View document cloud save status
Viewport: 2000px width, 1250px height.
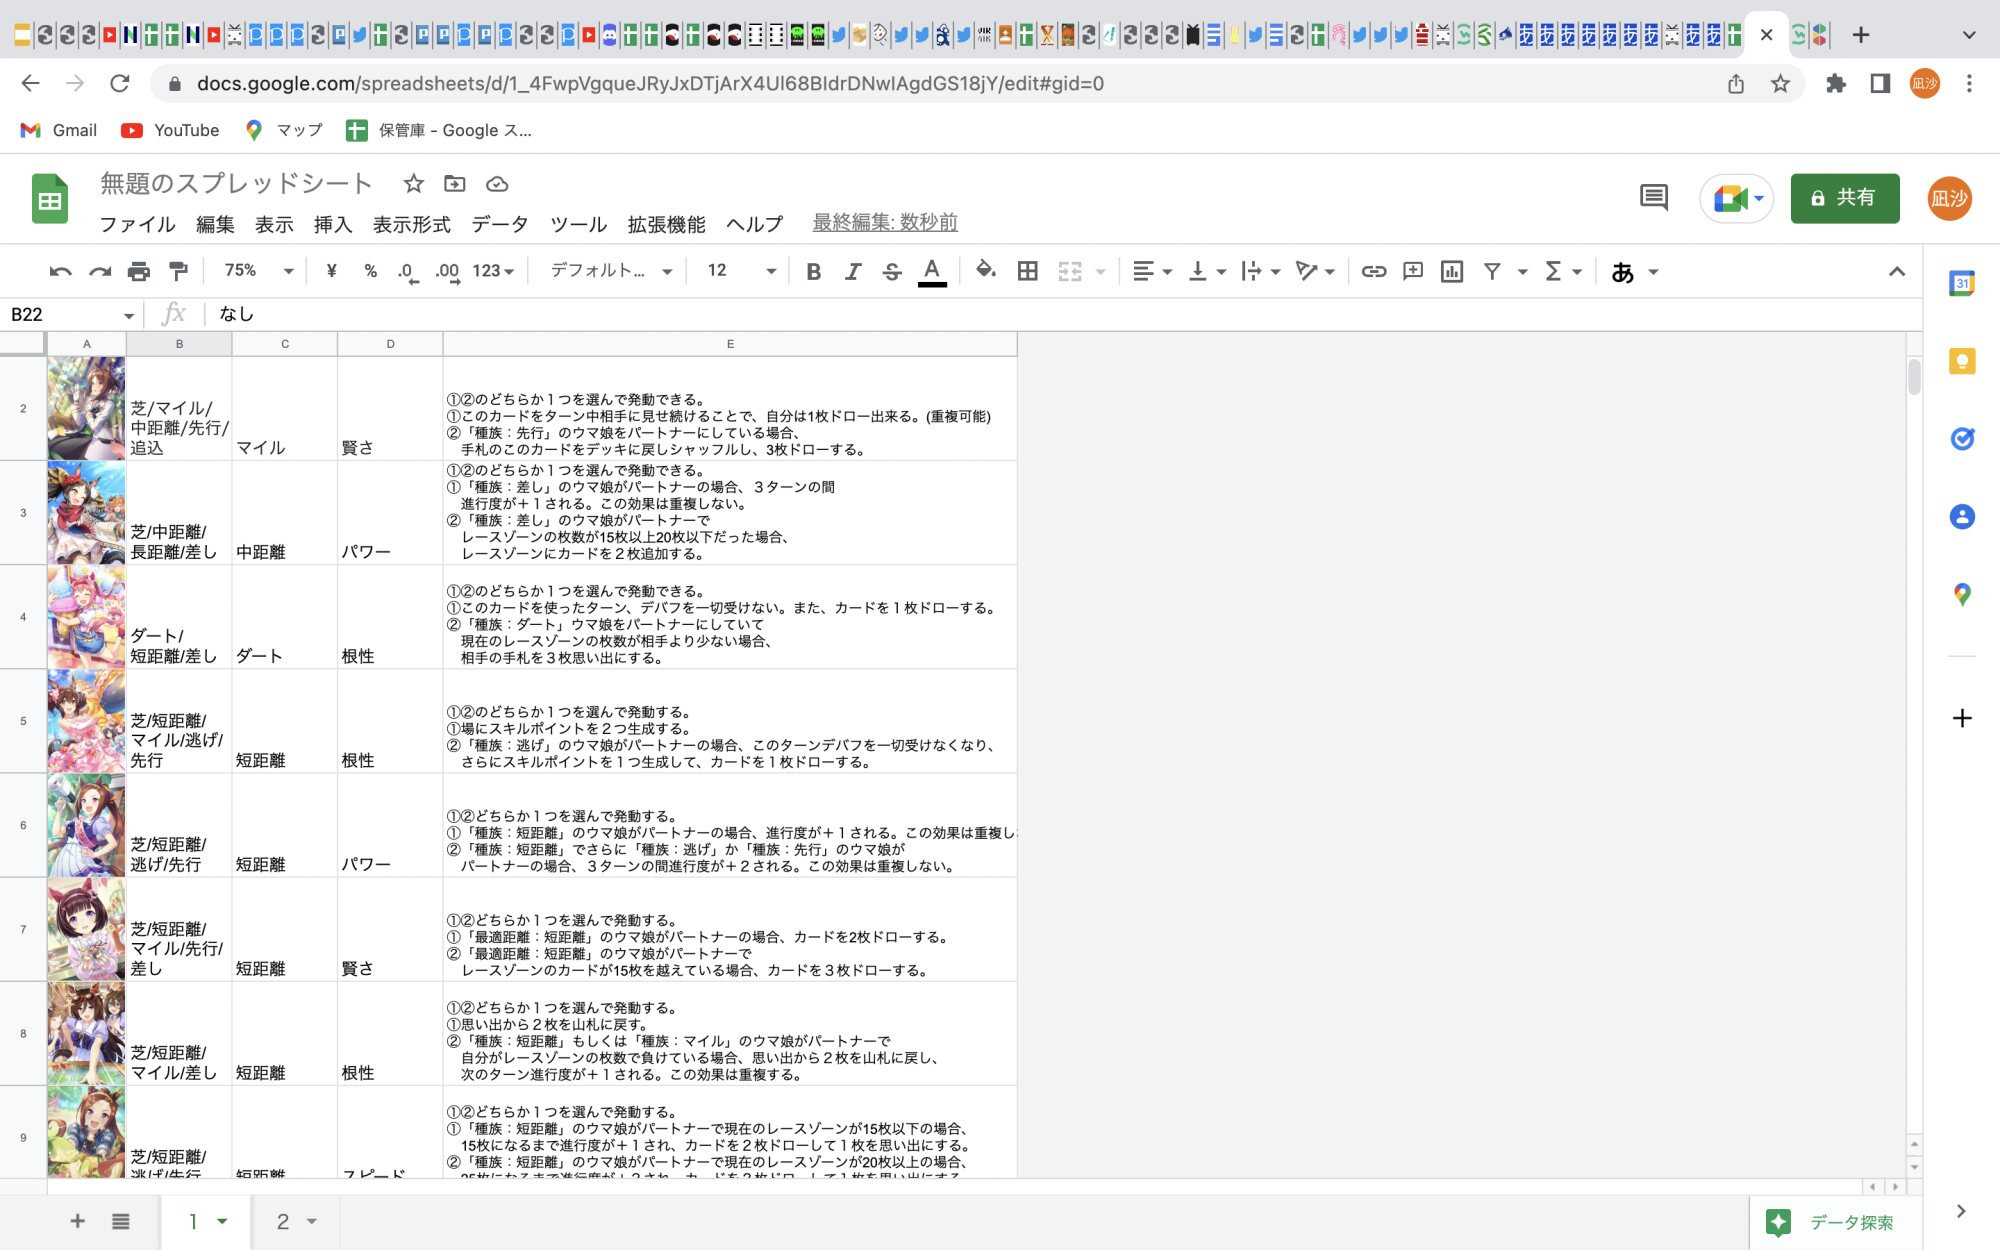(x=497, y=183)
